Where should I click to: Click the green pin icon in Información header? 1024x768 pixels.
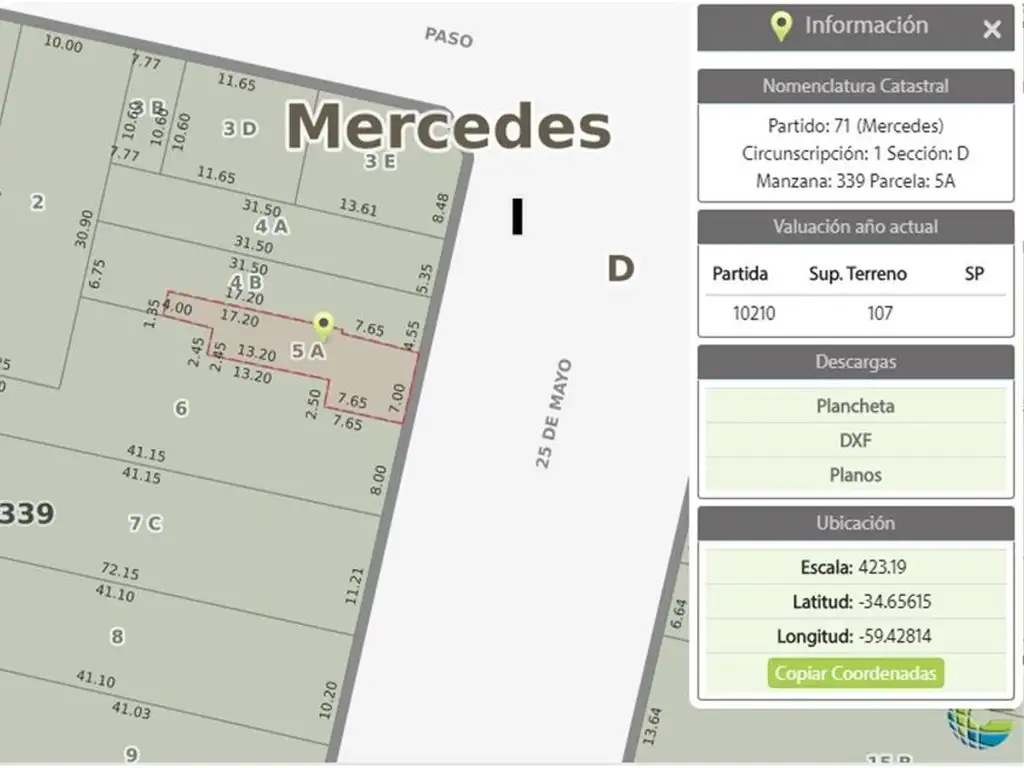[781, 27]
